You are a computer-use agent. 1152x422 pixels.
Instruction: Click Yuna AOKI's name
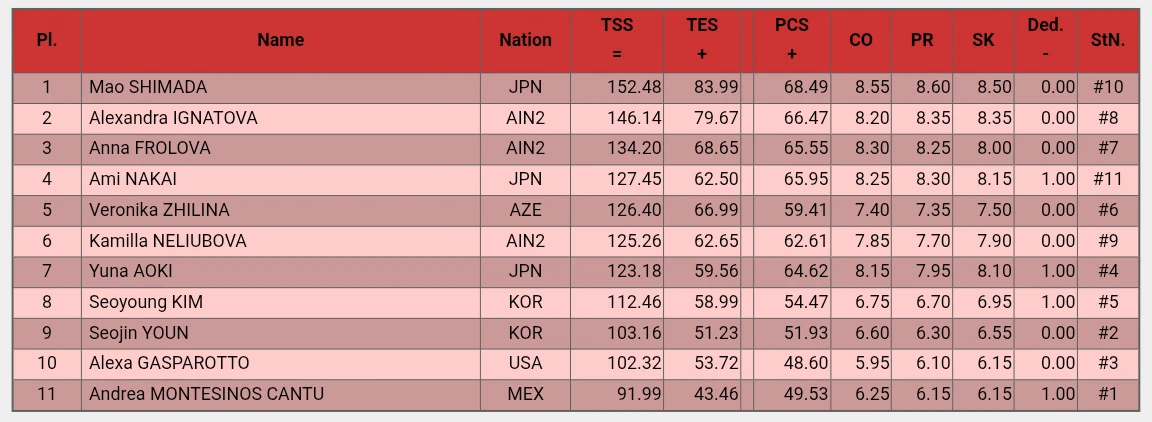coord(131,271)
